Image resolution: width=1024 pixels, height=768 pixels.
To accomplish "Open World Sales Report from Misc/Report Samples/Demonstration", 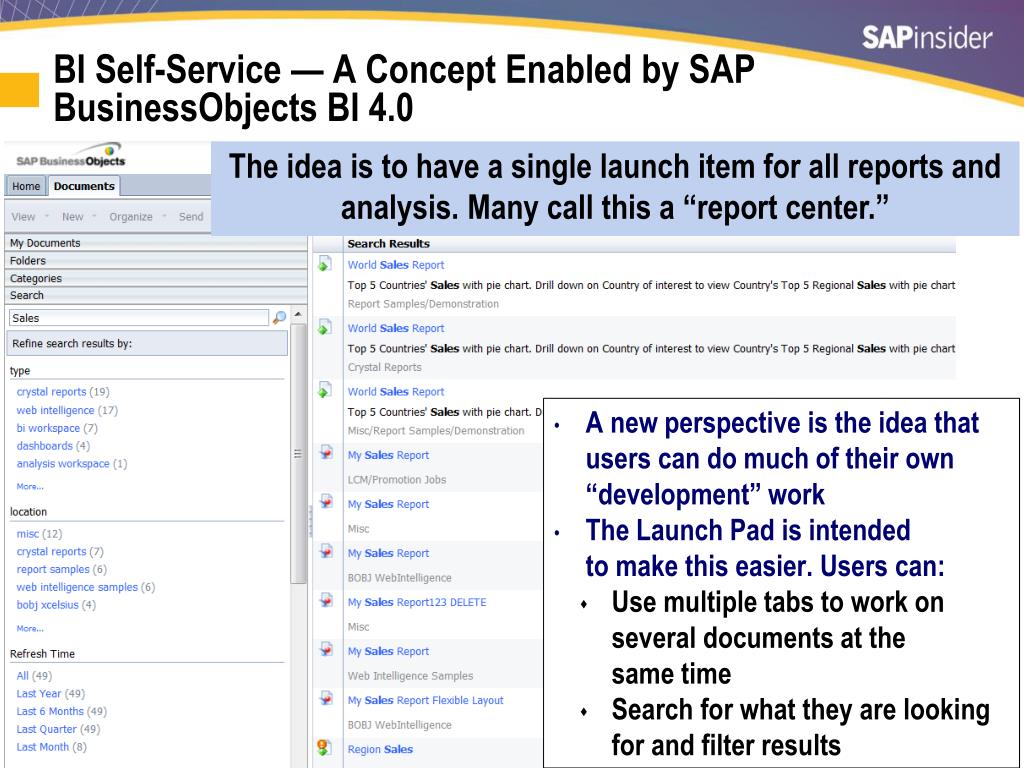I will pyautogui.click(x=396, y=391).
